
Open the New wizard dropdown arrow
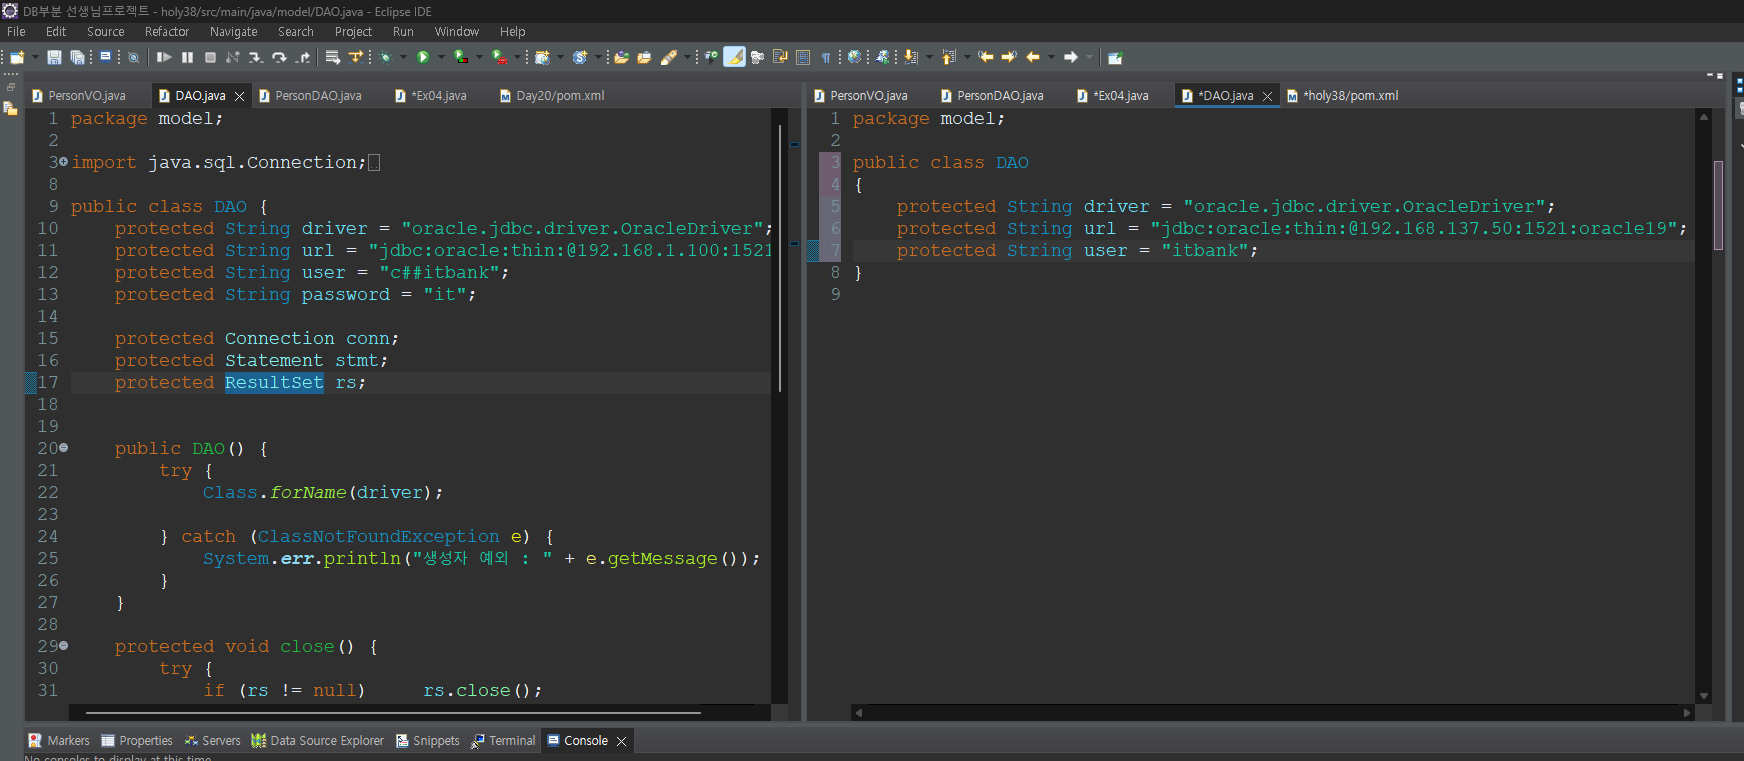click(35, 57)
